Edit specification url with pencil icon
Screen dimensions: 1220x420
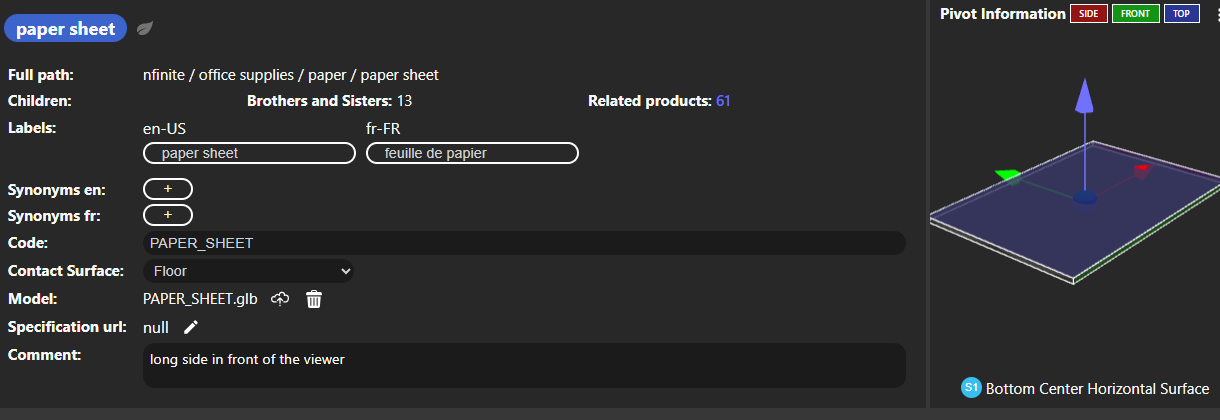coord(191,327)
